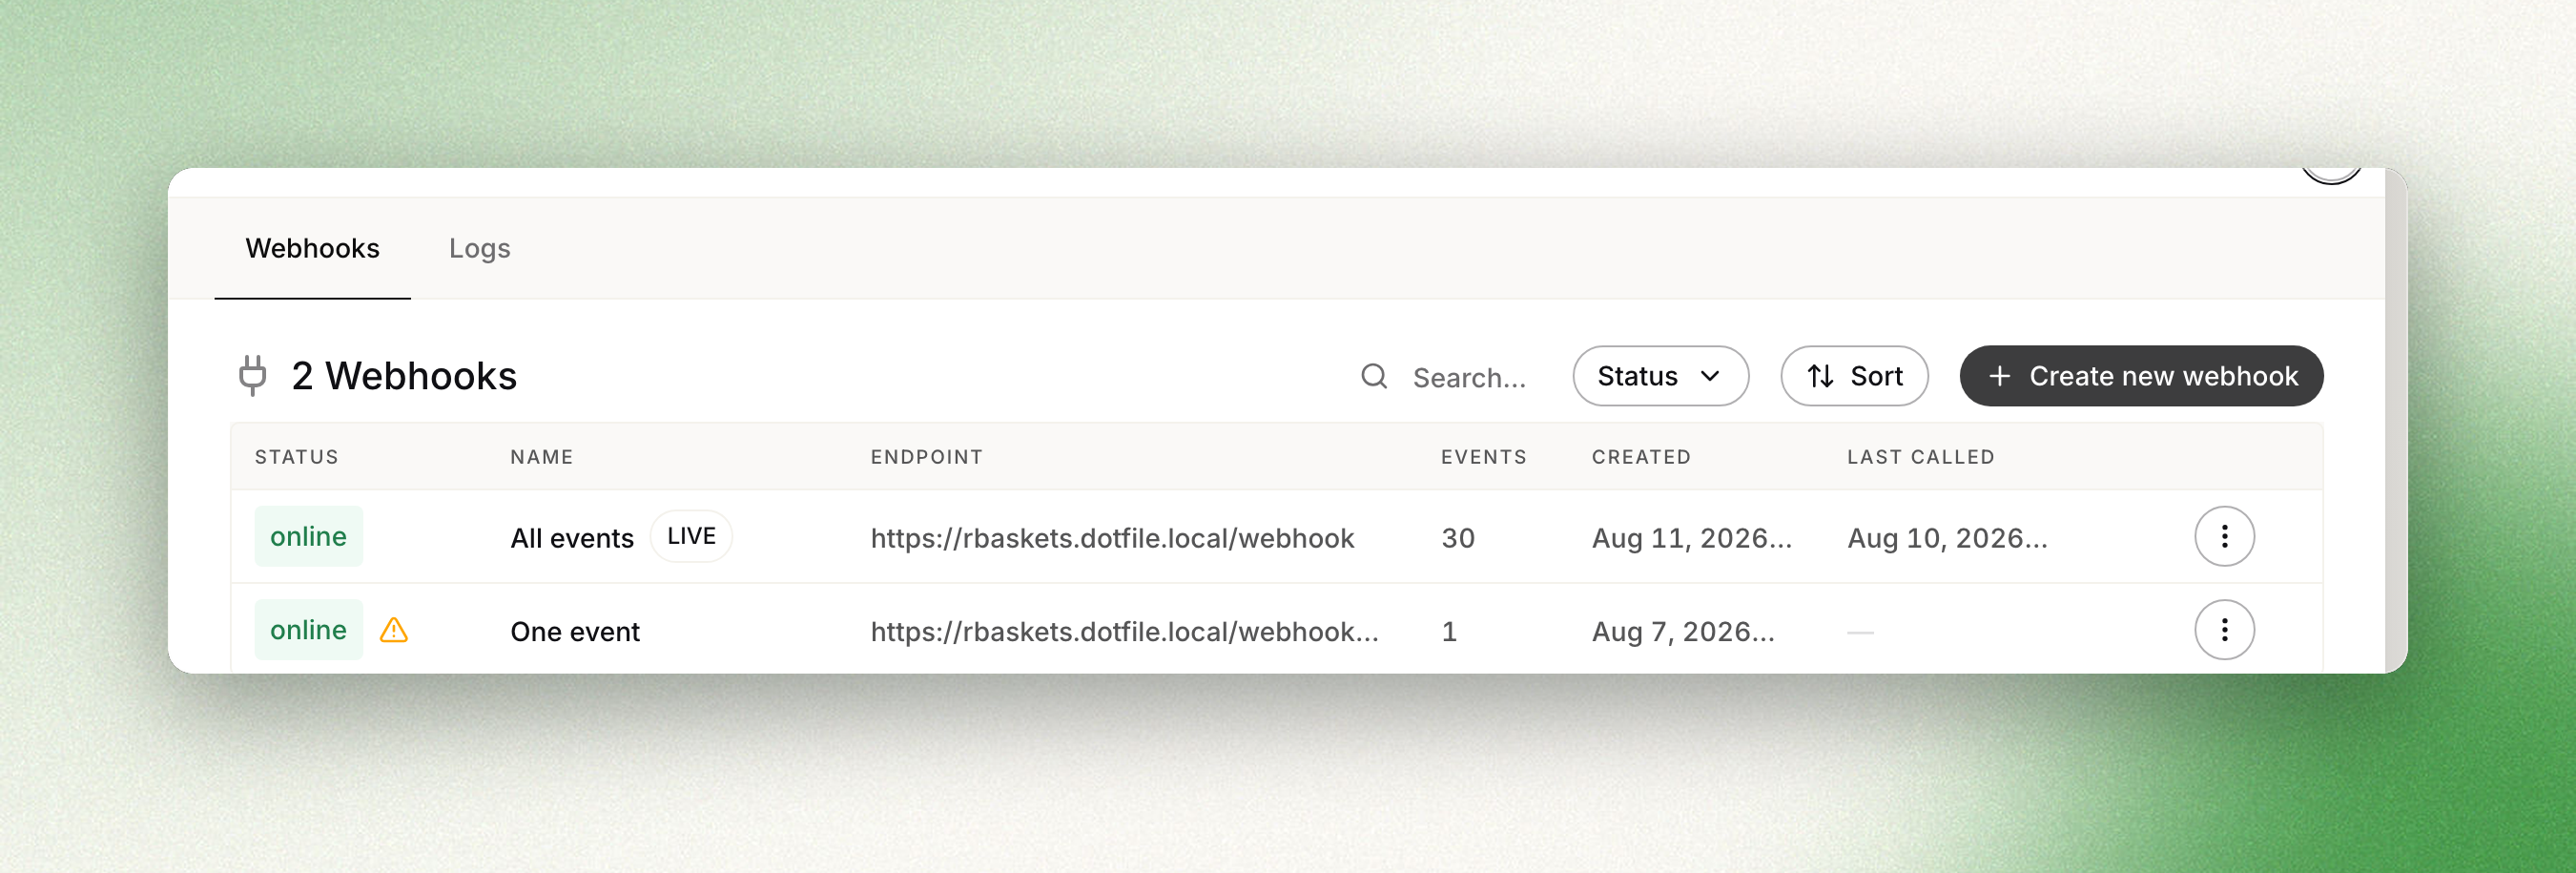Click the sort arrows icon
Viewport: 2576px width, 873px height.
point(1820,376)
